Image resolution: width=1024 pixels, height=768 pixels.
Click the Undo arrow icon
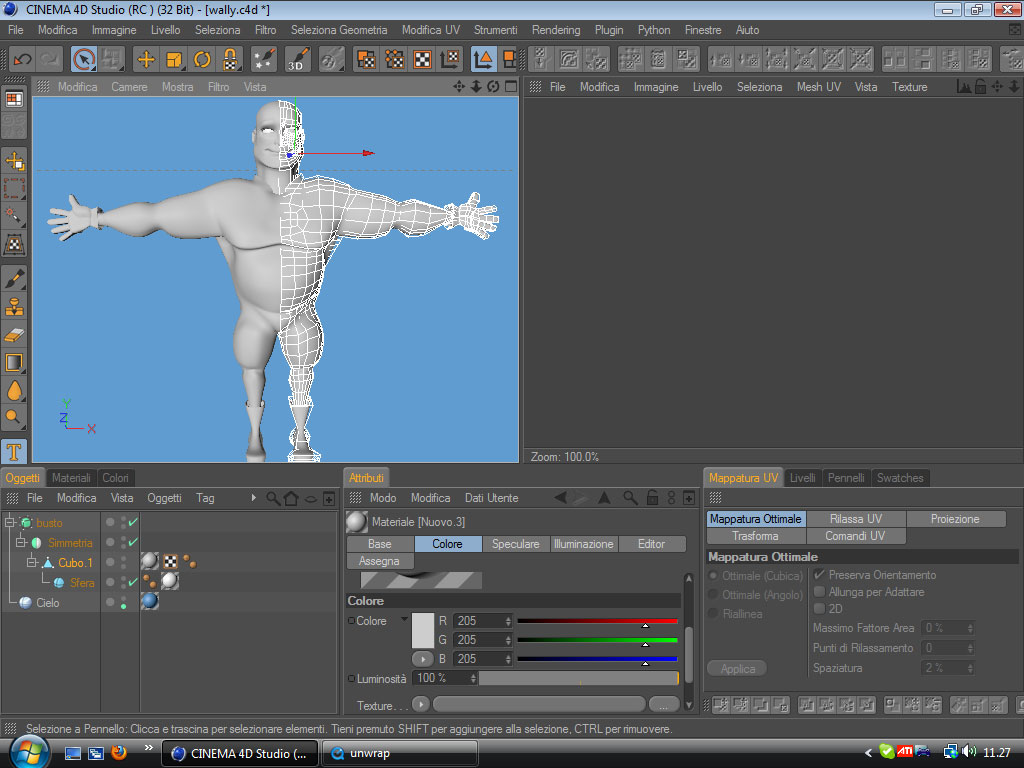pyautogui.click(x=23, y=59)
